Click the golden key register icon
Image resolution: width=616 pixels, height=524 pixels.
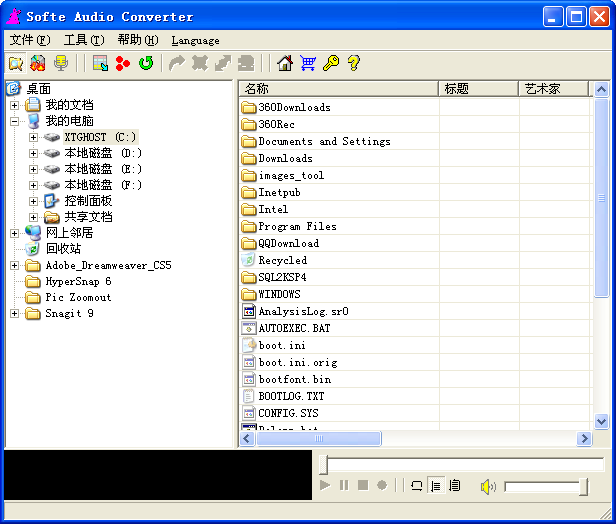point(330,63)
